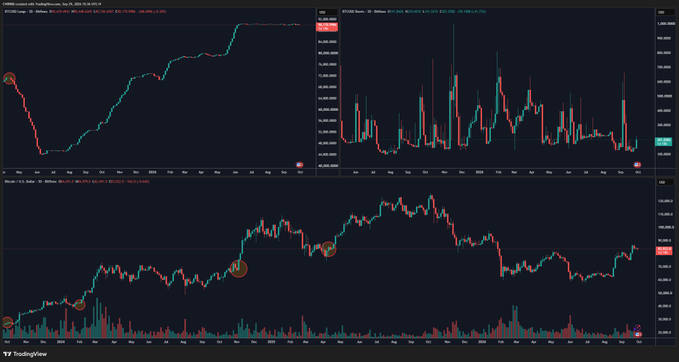Image resolution: width=679 pixels, height=362 pixels.
Task: Click the 1,000.0000 label on the Shorts price axis
Action: pos(665,24)
